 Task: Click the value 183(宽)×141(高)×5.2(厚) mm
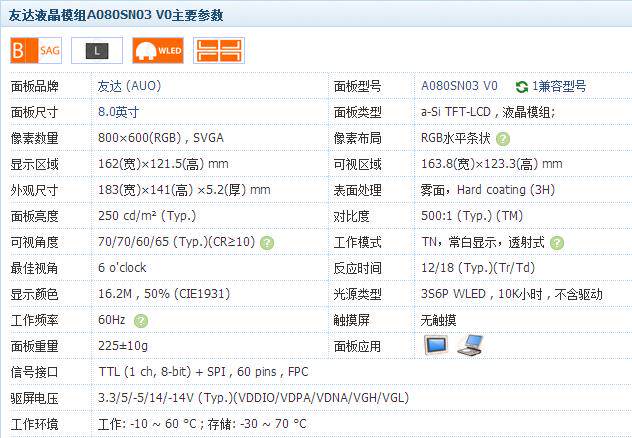tap(184, 190)
